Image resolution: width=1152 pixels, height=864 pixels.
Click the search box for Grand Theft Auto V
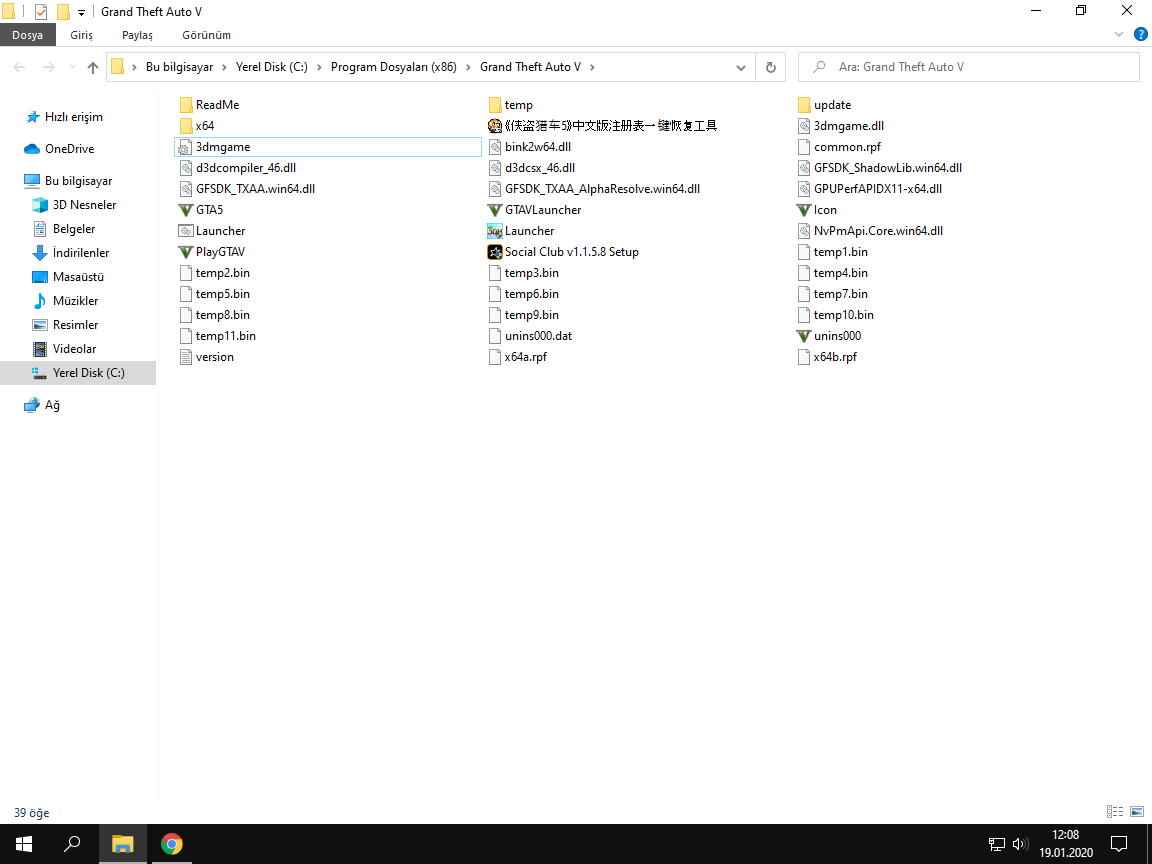968,68
